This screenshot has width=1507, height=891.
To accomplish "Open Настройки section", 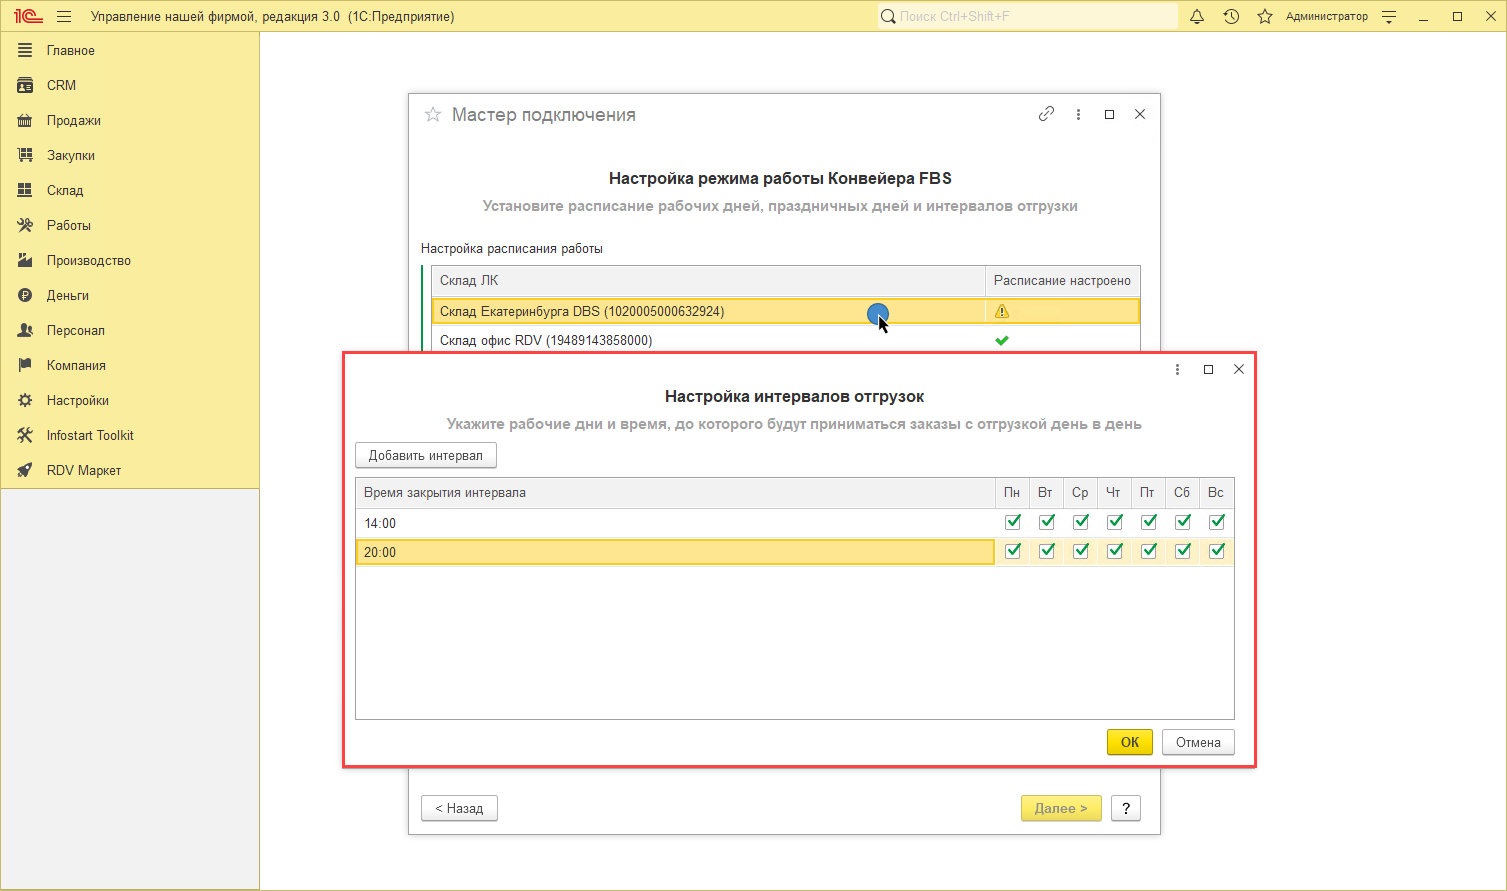I will tap(130, 400).
